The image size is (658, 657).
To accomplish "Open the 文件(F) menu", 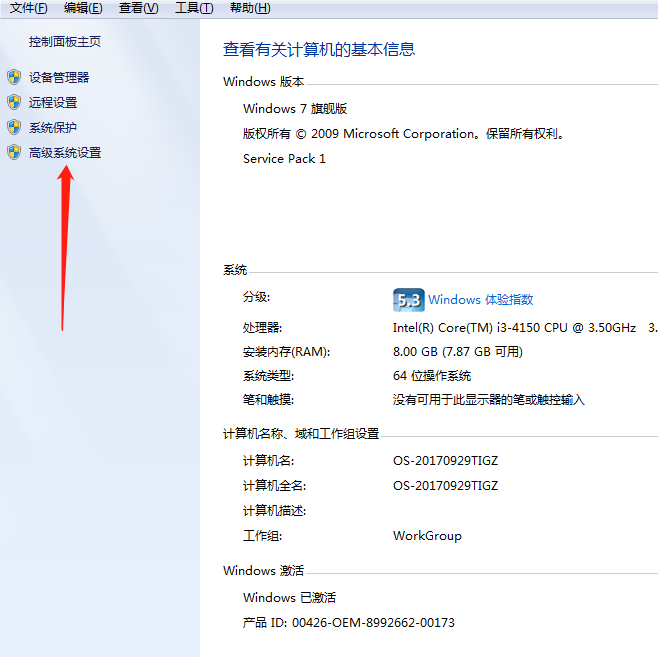I will [x=29, y=8].
